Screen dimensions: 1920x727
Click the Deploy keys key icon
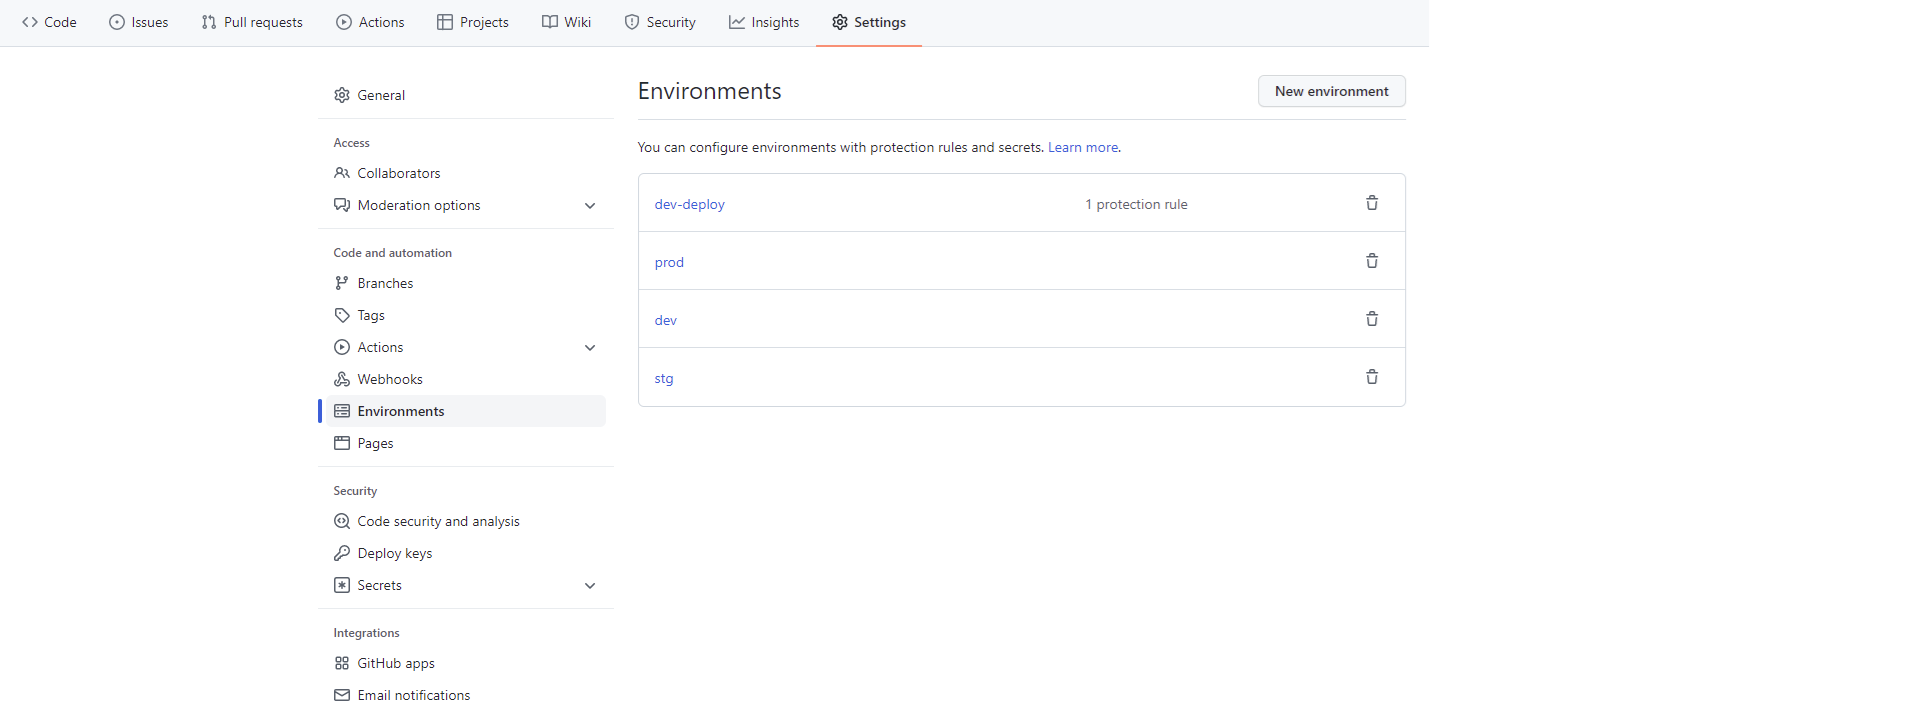tap(342, 553)
